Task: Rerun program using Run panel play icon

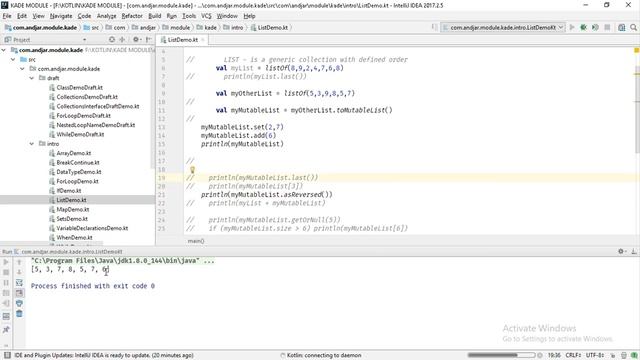Action: pos(6,262)
